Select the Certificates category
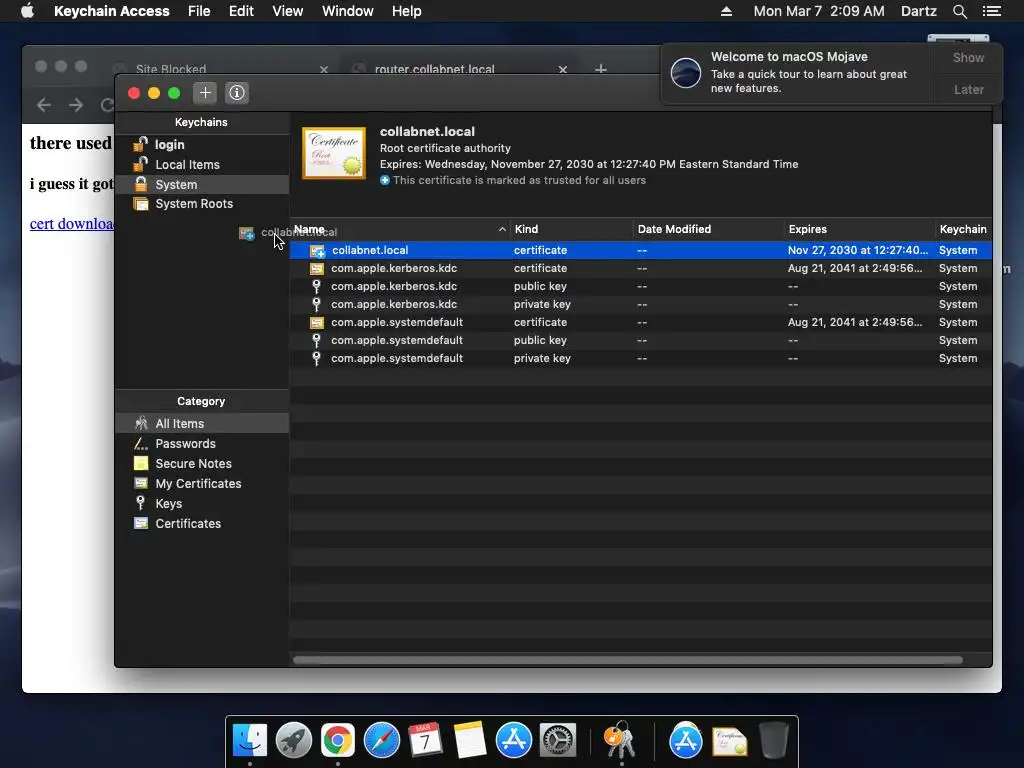This screenshot has height=768, width=1024. (202, 524)
